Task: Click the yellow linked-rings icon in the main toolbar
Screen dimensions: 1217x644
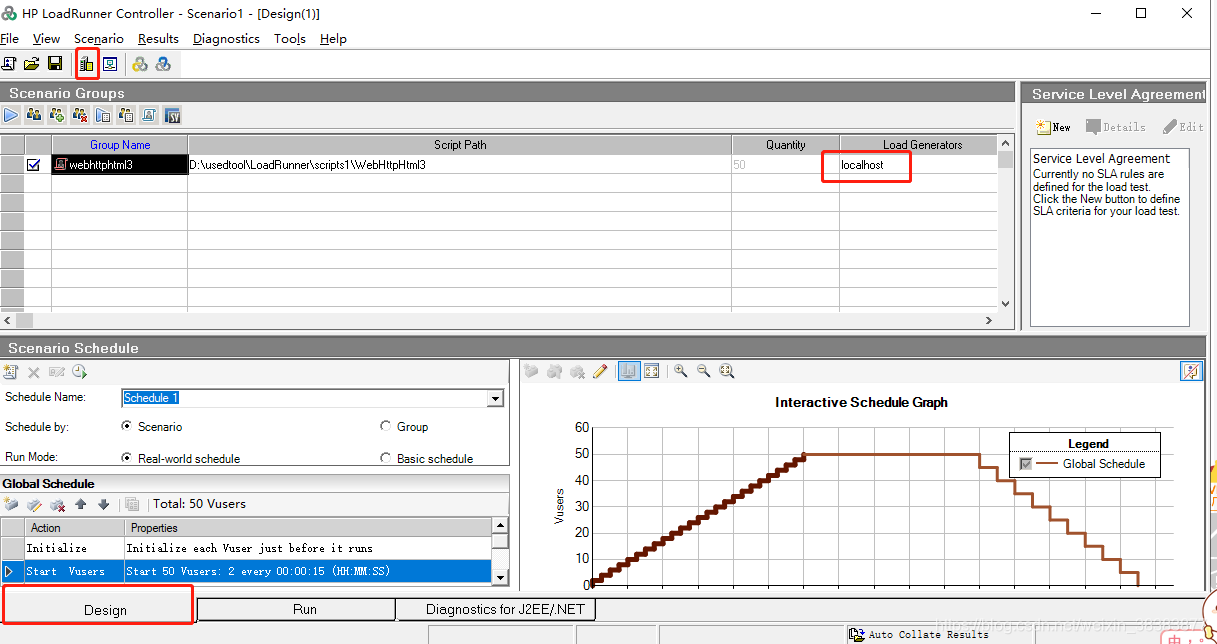Action: [140, 64]
